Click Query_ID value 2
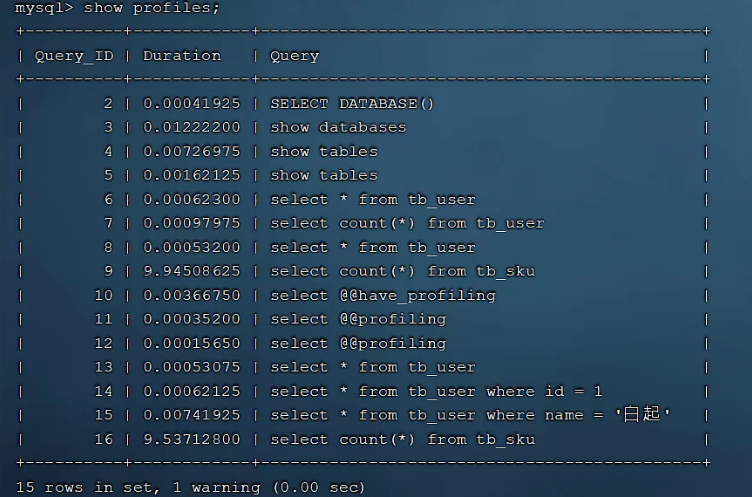 (x=108, y=104)
